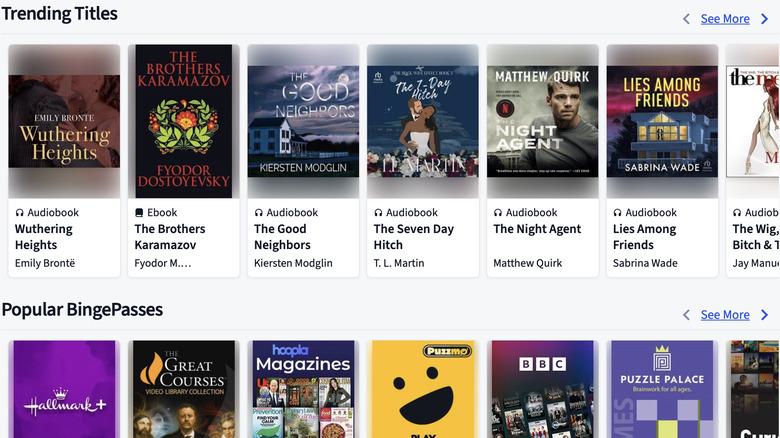This screenshot has height=438, width=780.
Task: Go to previous Trending Titles page
Action: [686, 19]
